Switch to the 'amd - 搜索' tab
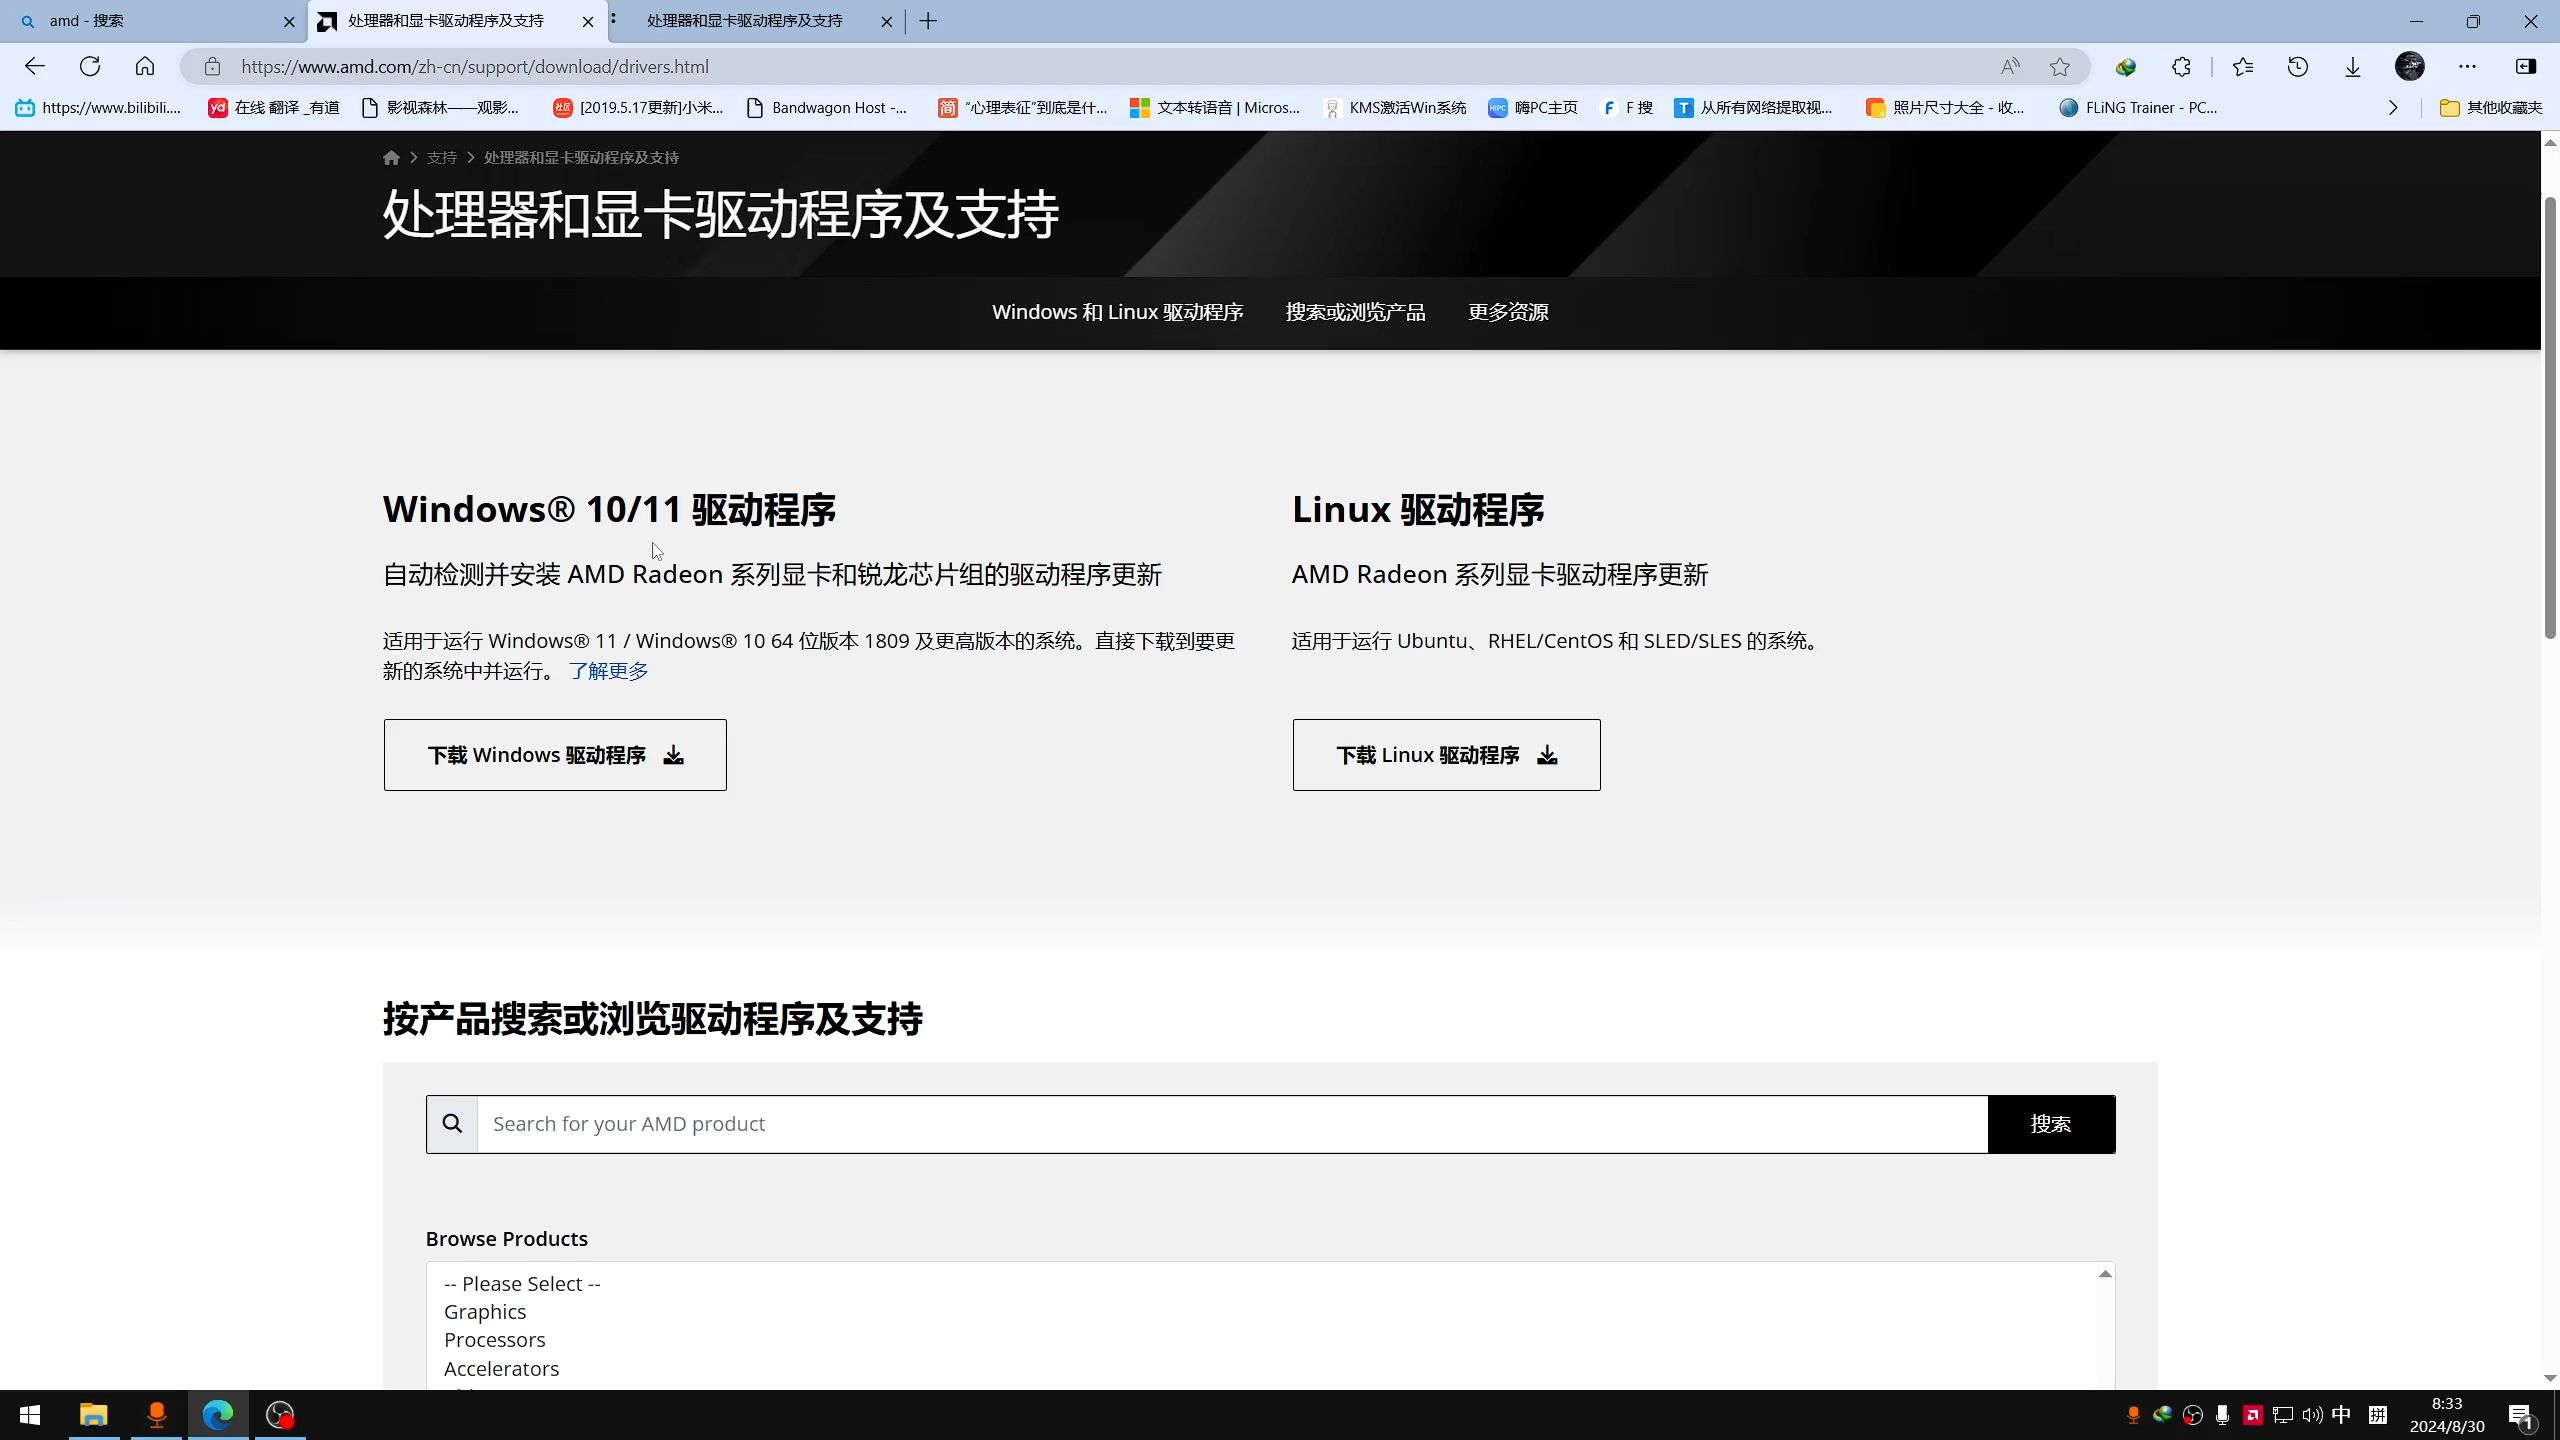This screenshot has width=2560, height=1440. (150, 21)
